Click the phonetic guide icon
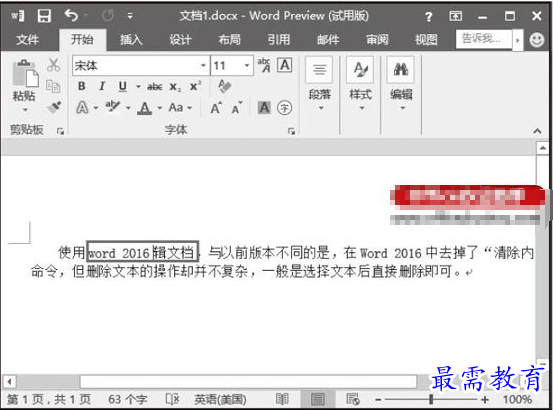This screenshot has width=553, height=410. (264, 65)
